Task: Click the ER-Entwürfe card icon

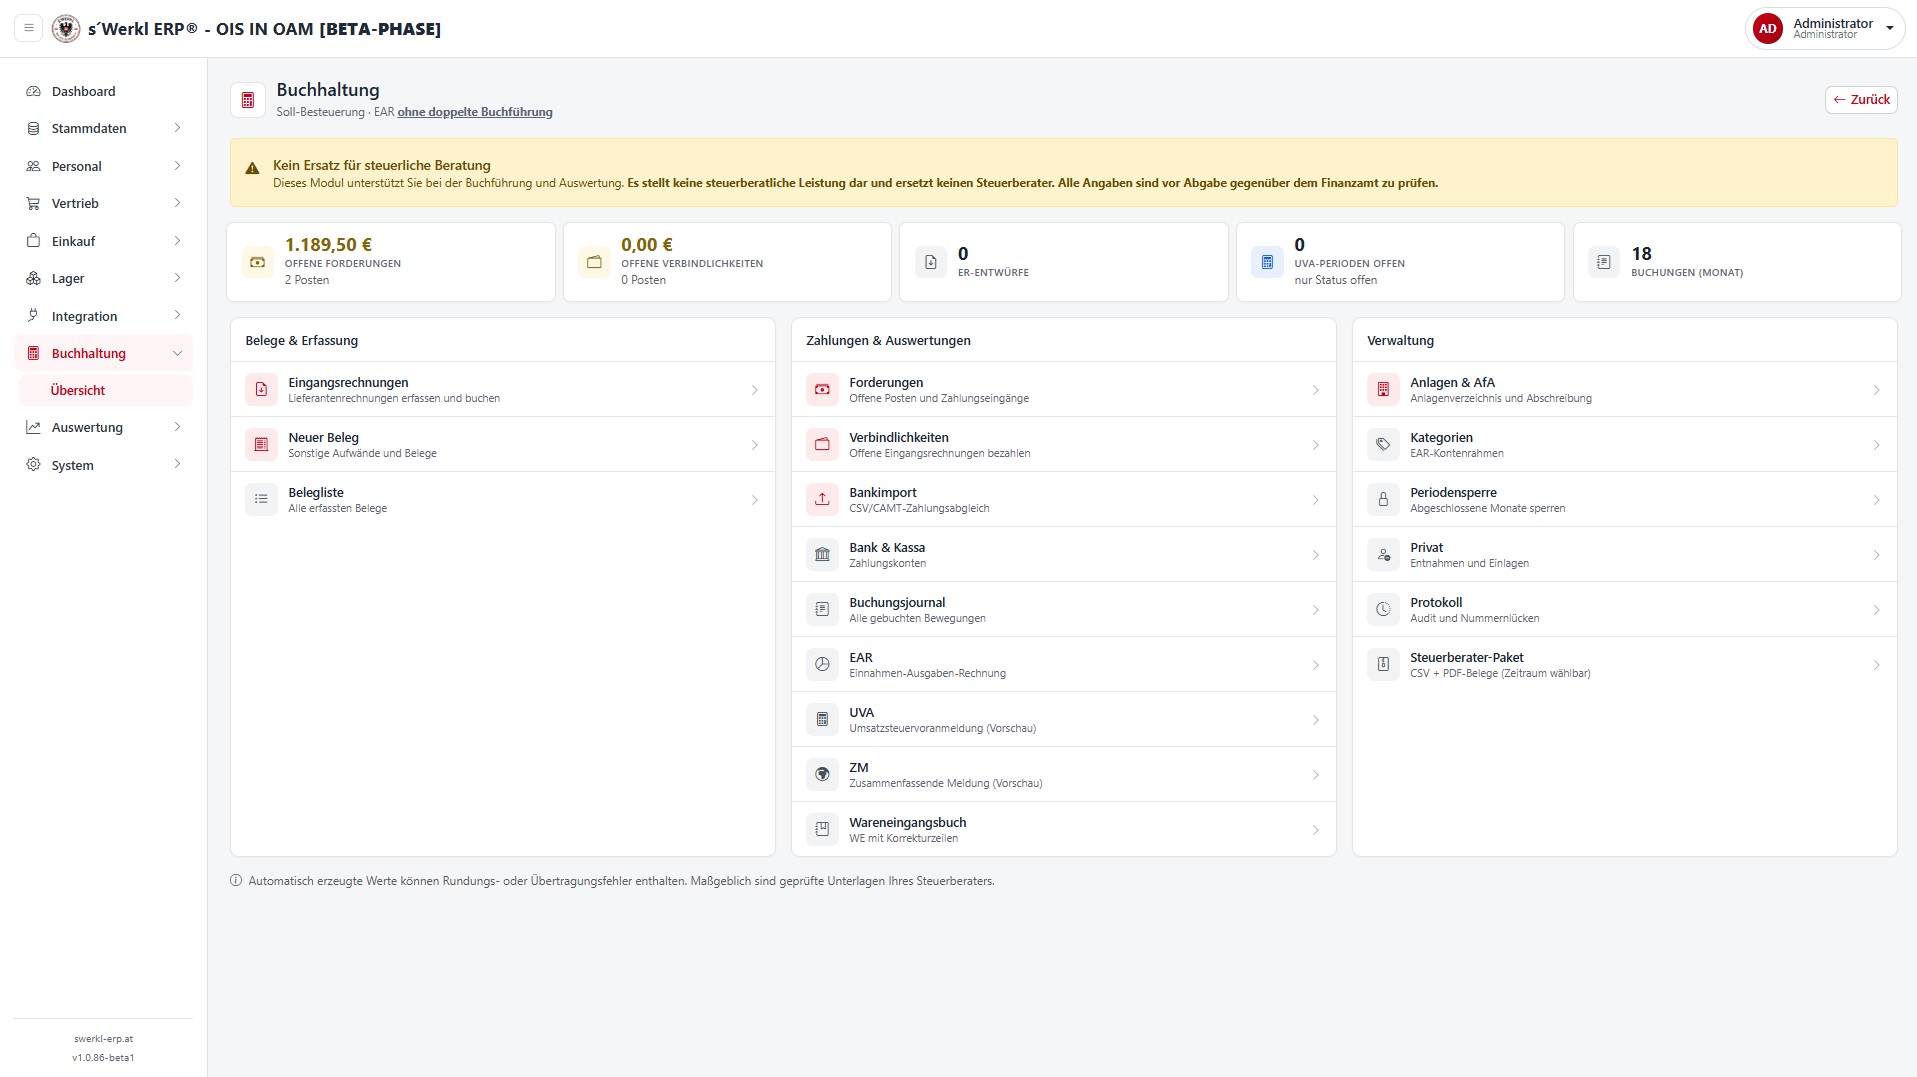Action: click(930, 262)
